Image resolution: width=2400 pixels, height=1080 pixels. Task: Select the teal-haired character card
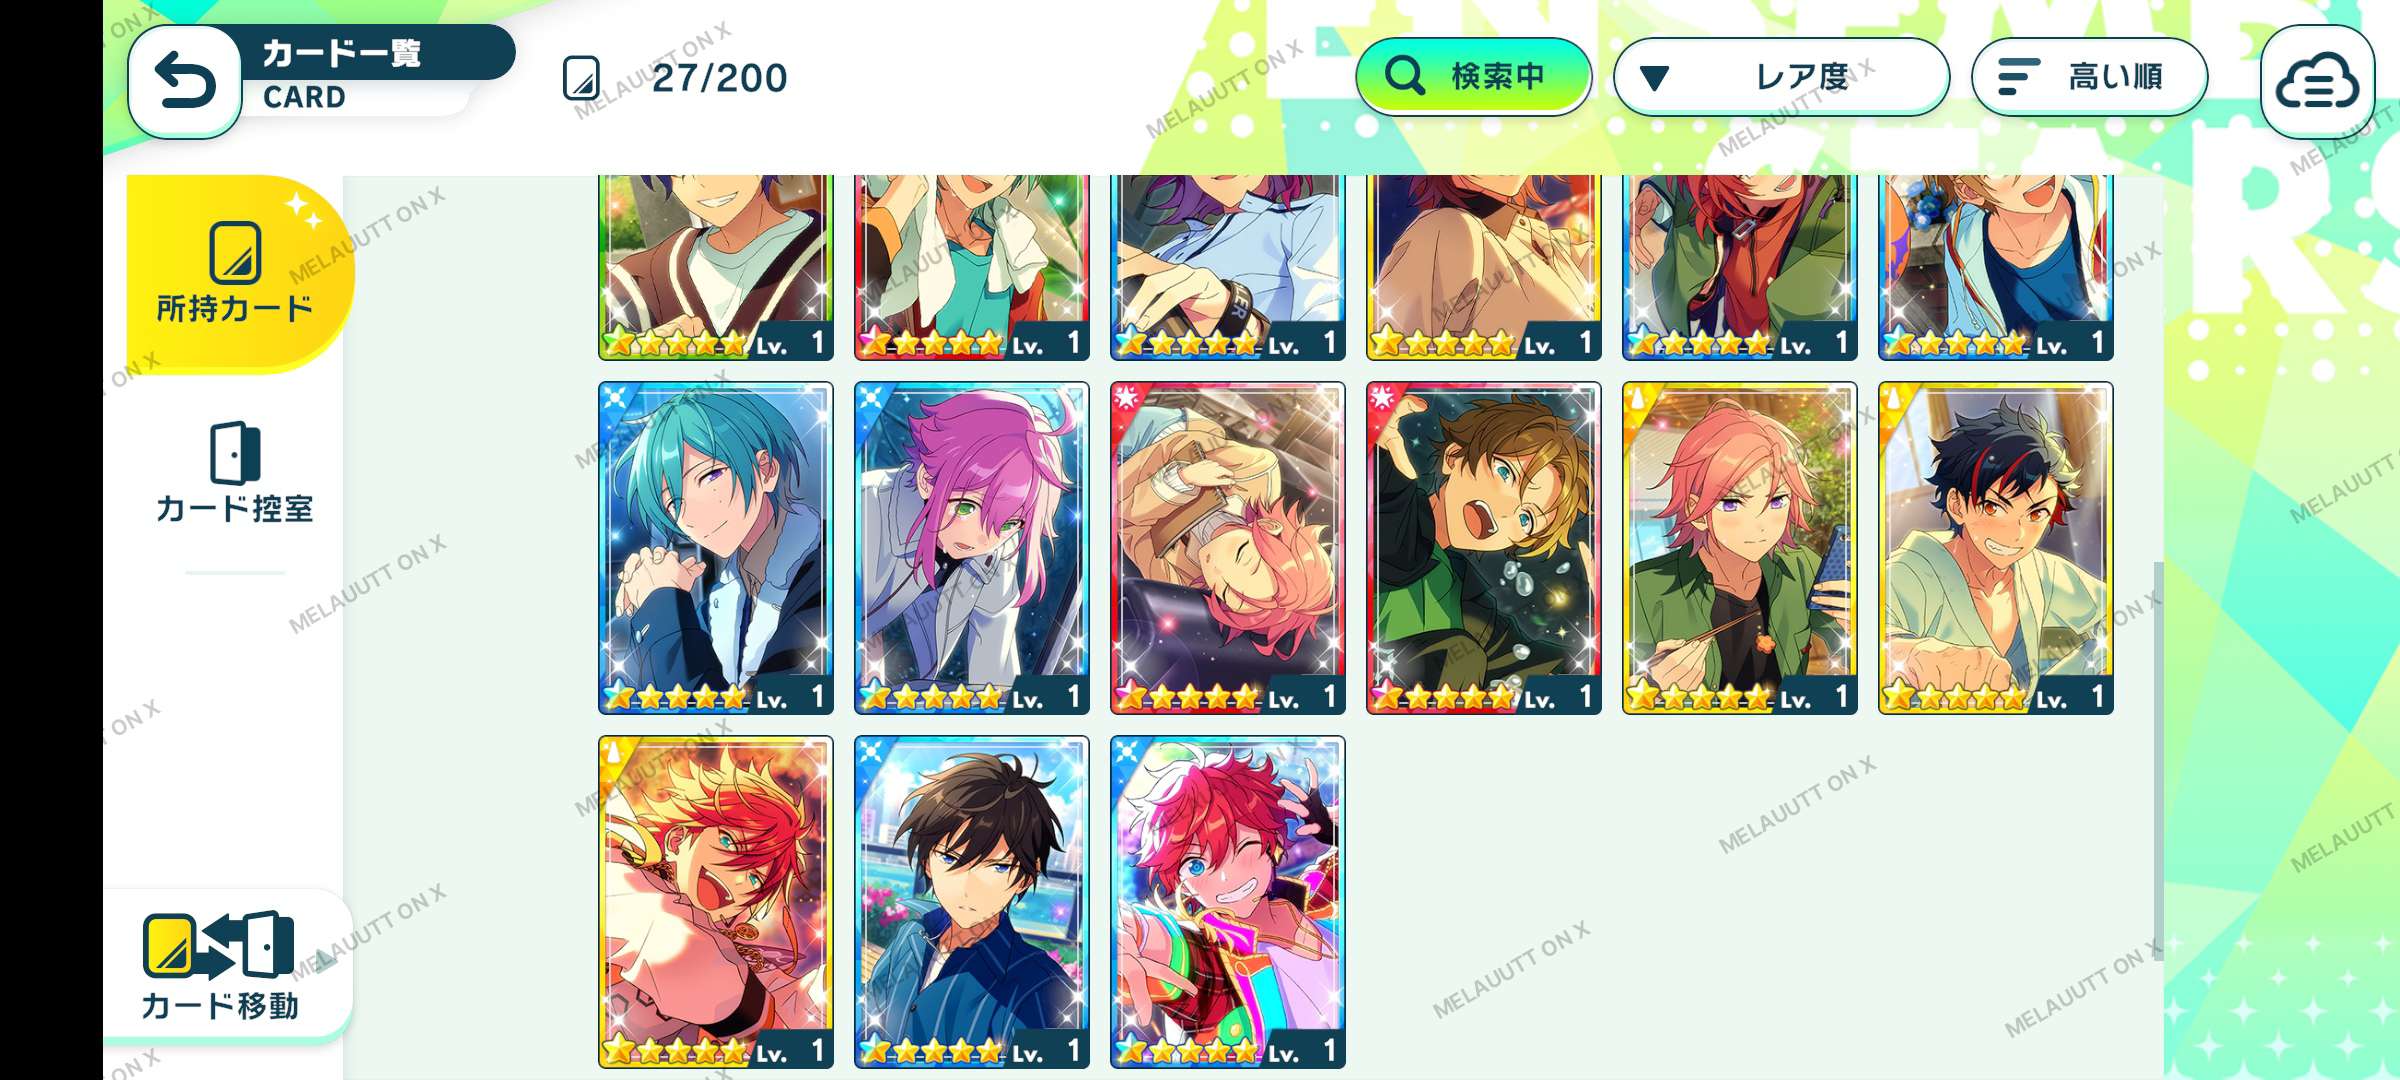click(x=716, y=548)
